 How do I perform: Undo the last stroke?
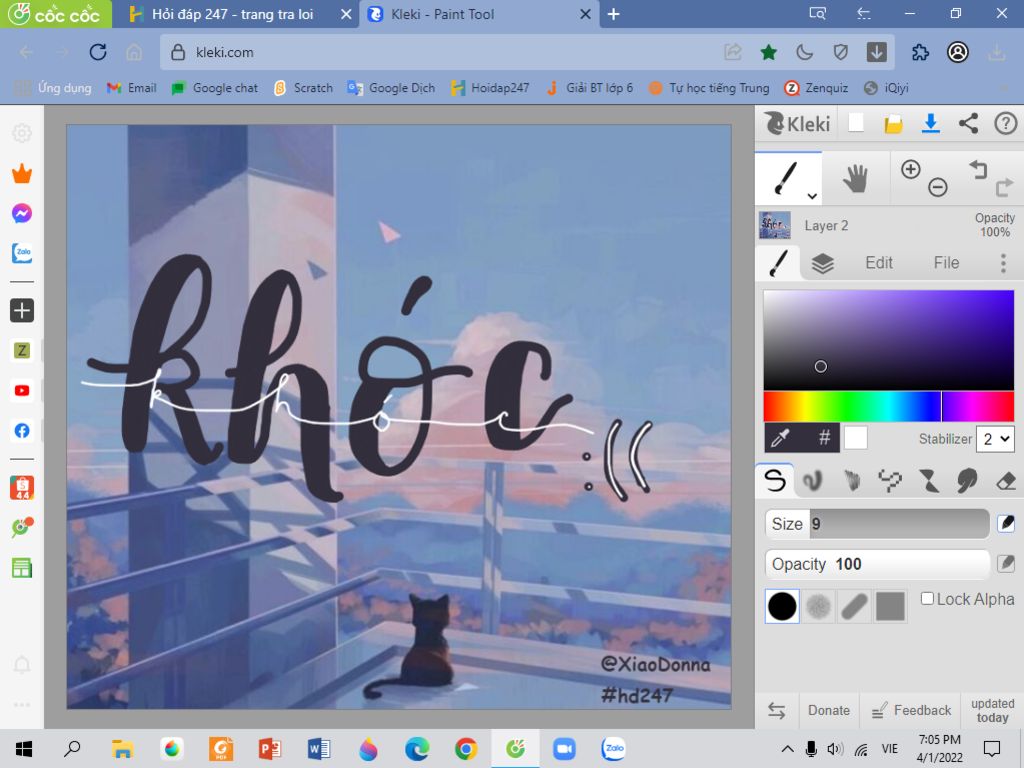point(978,169)
